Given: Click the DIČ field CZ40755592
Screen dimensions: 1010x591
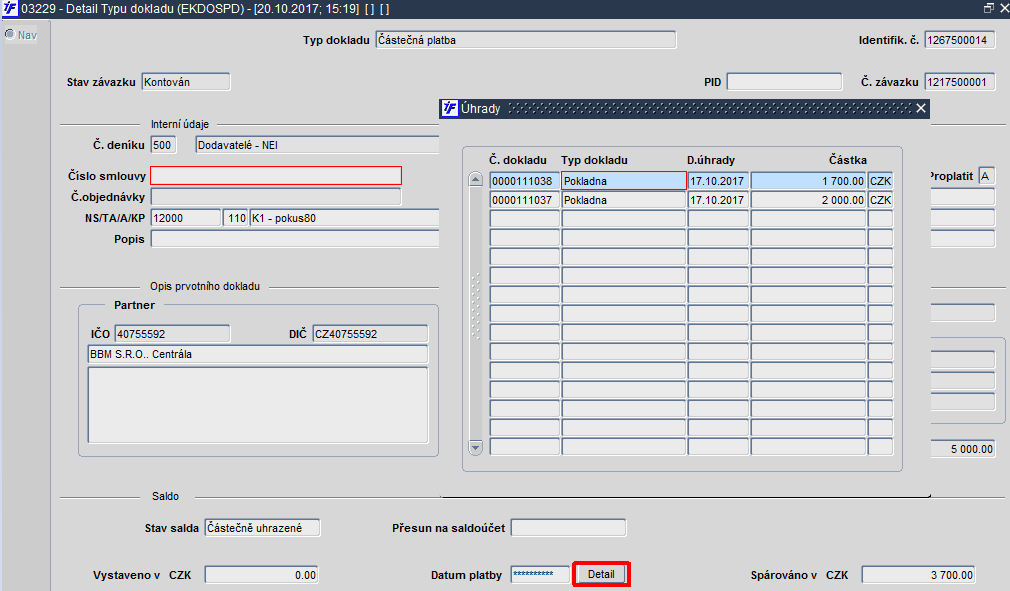Looking at the screenshot, I should pyautogui.click(x=370, y=333).
